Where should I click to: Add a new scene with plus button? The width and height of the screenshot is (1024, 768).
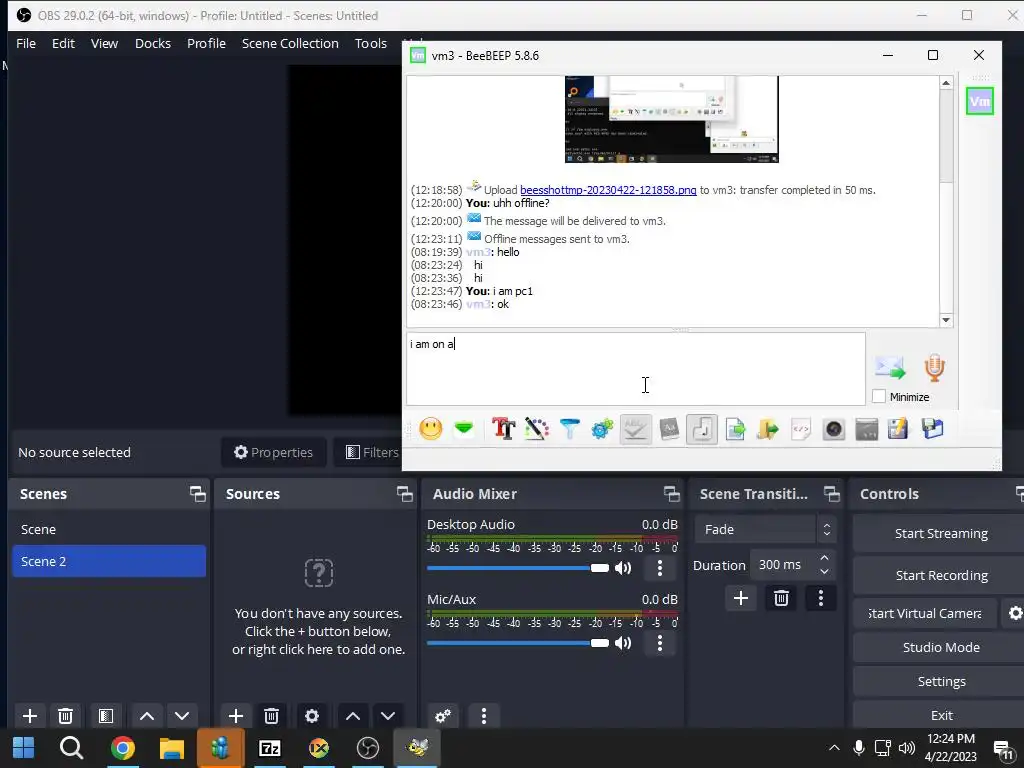point(29,716)
